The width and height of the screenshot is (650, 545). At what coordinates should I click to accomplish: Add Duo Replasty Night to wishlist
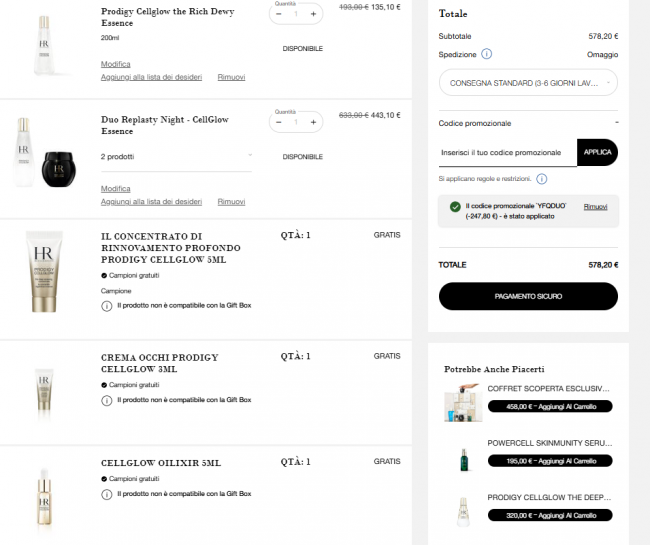pos(151,201)
